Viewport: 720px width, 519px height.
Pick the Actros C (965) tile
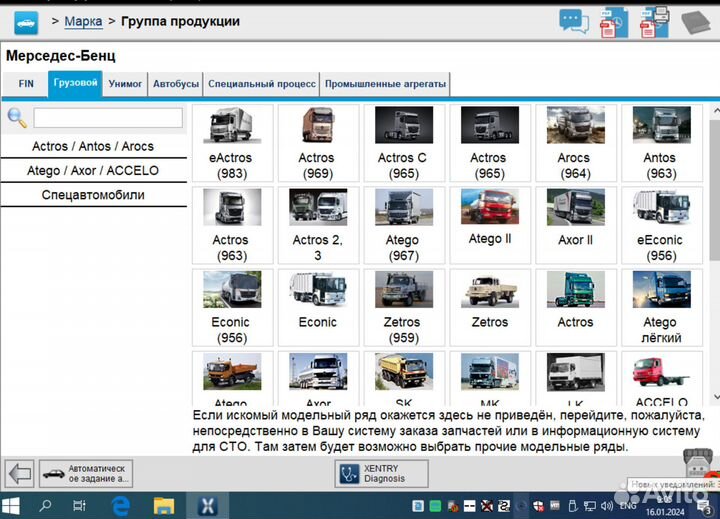404,143
